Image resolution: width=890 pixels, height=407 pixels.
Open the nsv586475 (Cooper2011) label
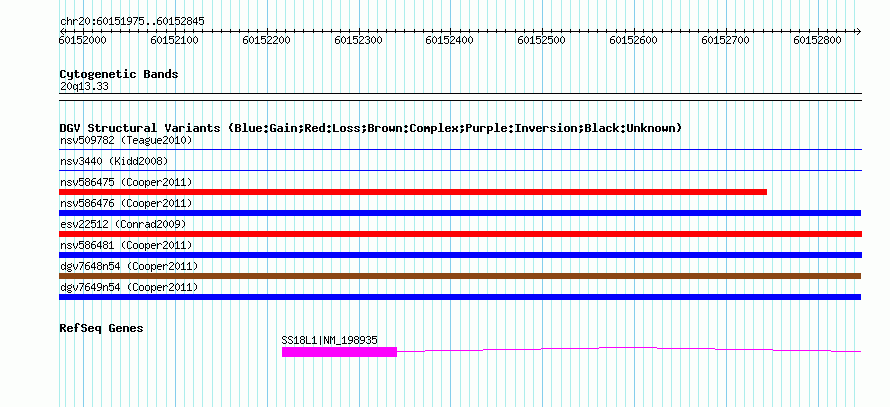click(x=126, y=182)
